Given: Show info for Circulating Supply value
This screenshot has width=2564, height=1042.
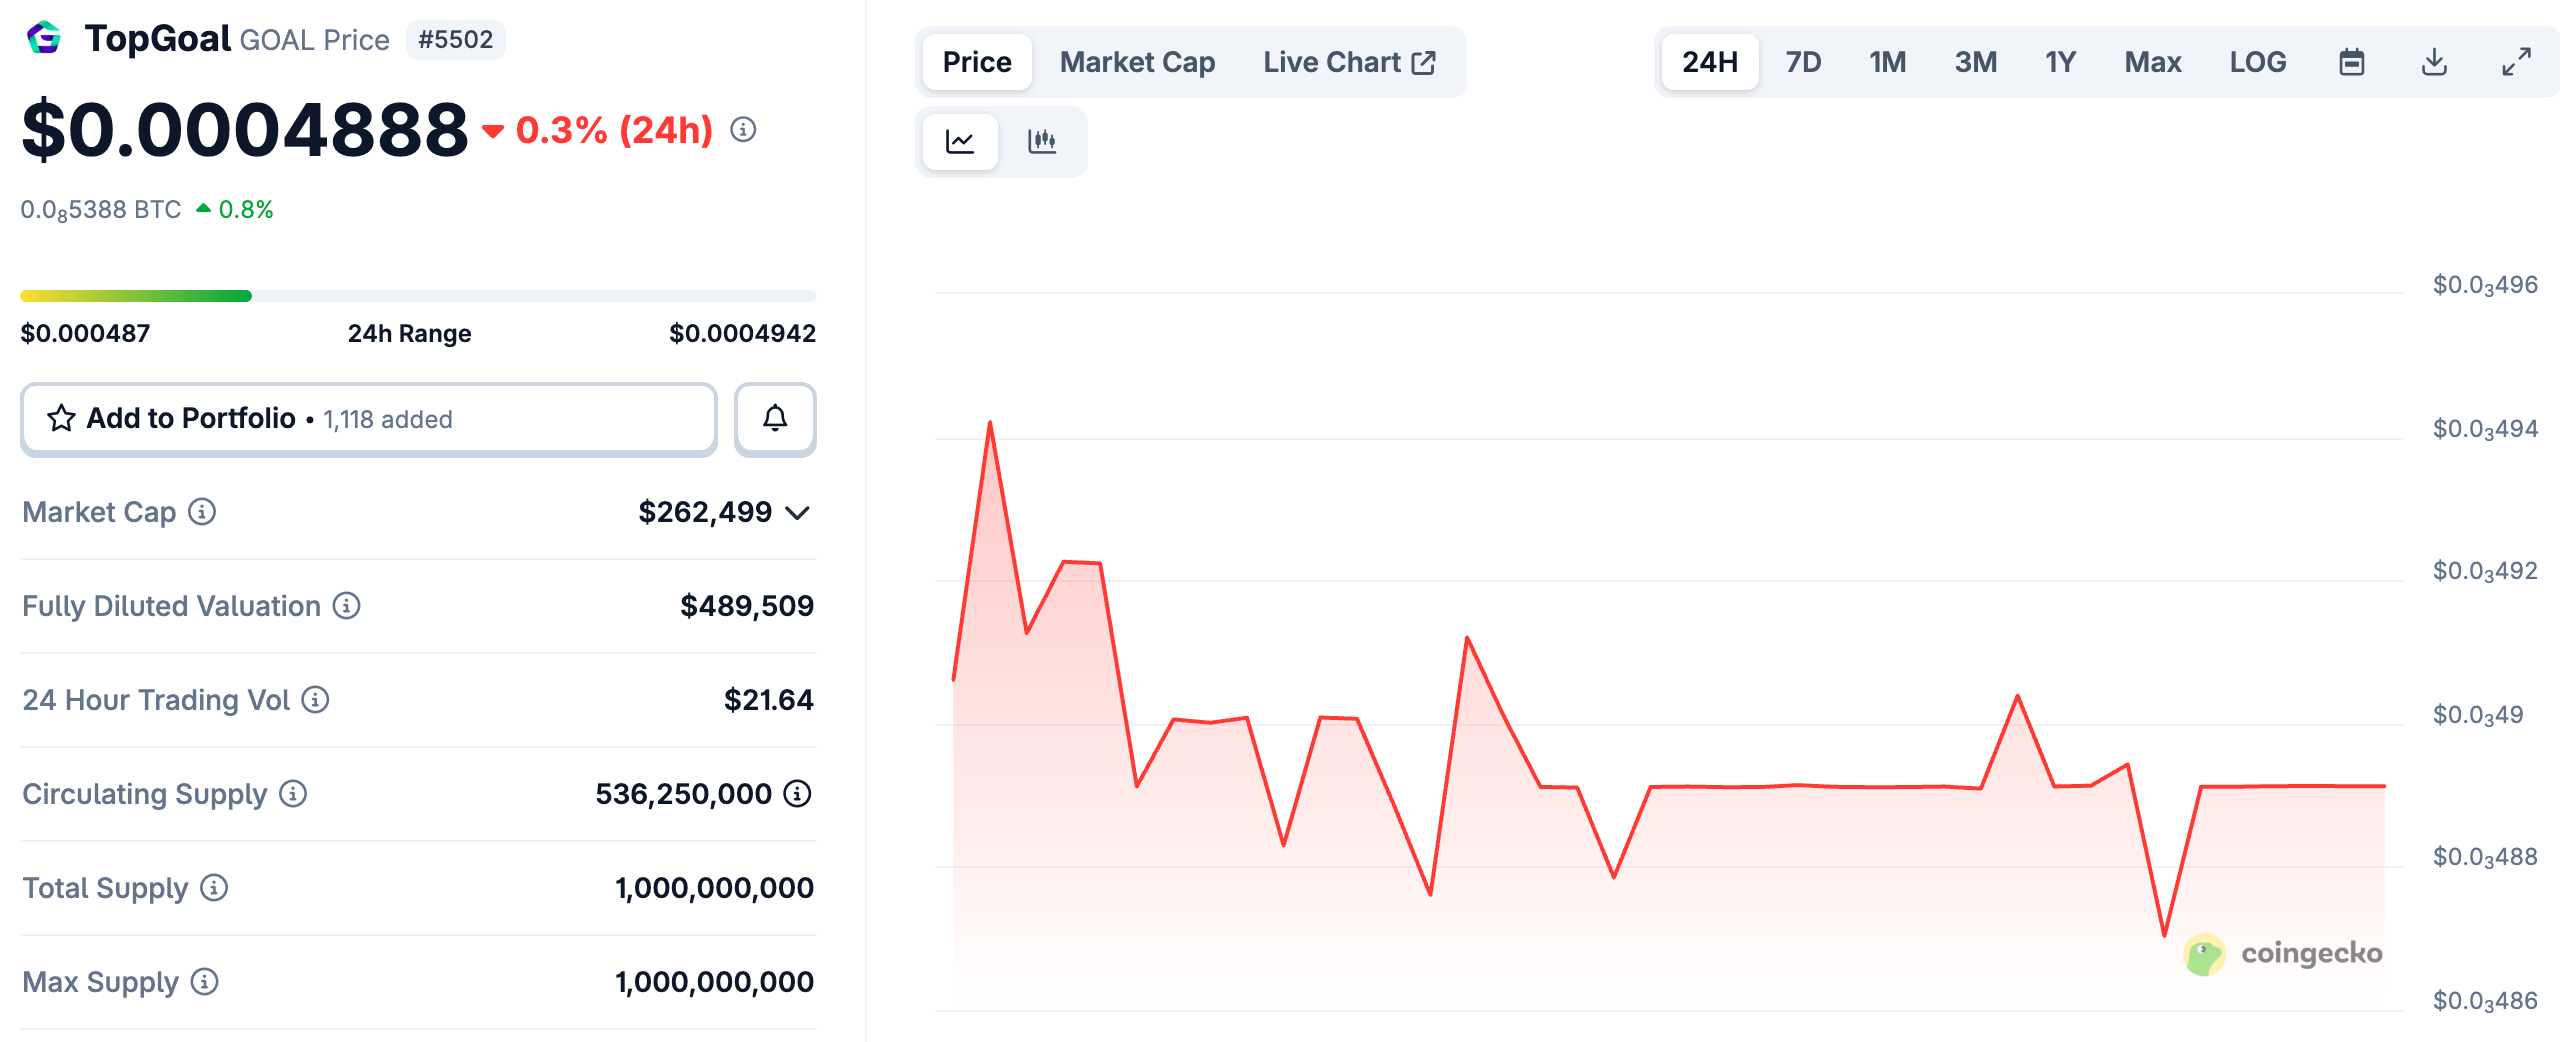Looking at the screenshot, I should pyautogui.click(x=797, y=794).
